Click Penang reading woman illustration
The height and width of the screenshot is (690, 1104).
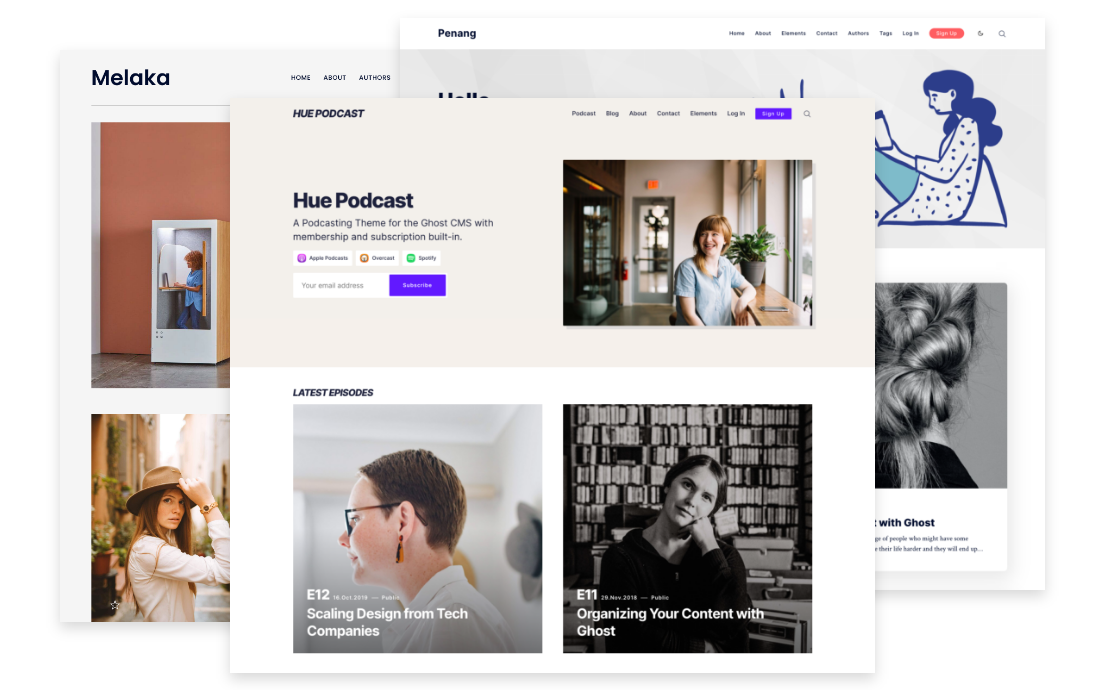click(x=941, y=149)
